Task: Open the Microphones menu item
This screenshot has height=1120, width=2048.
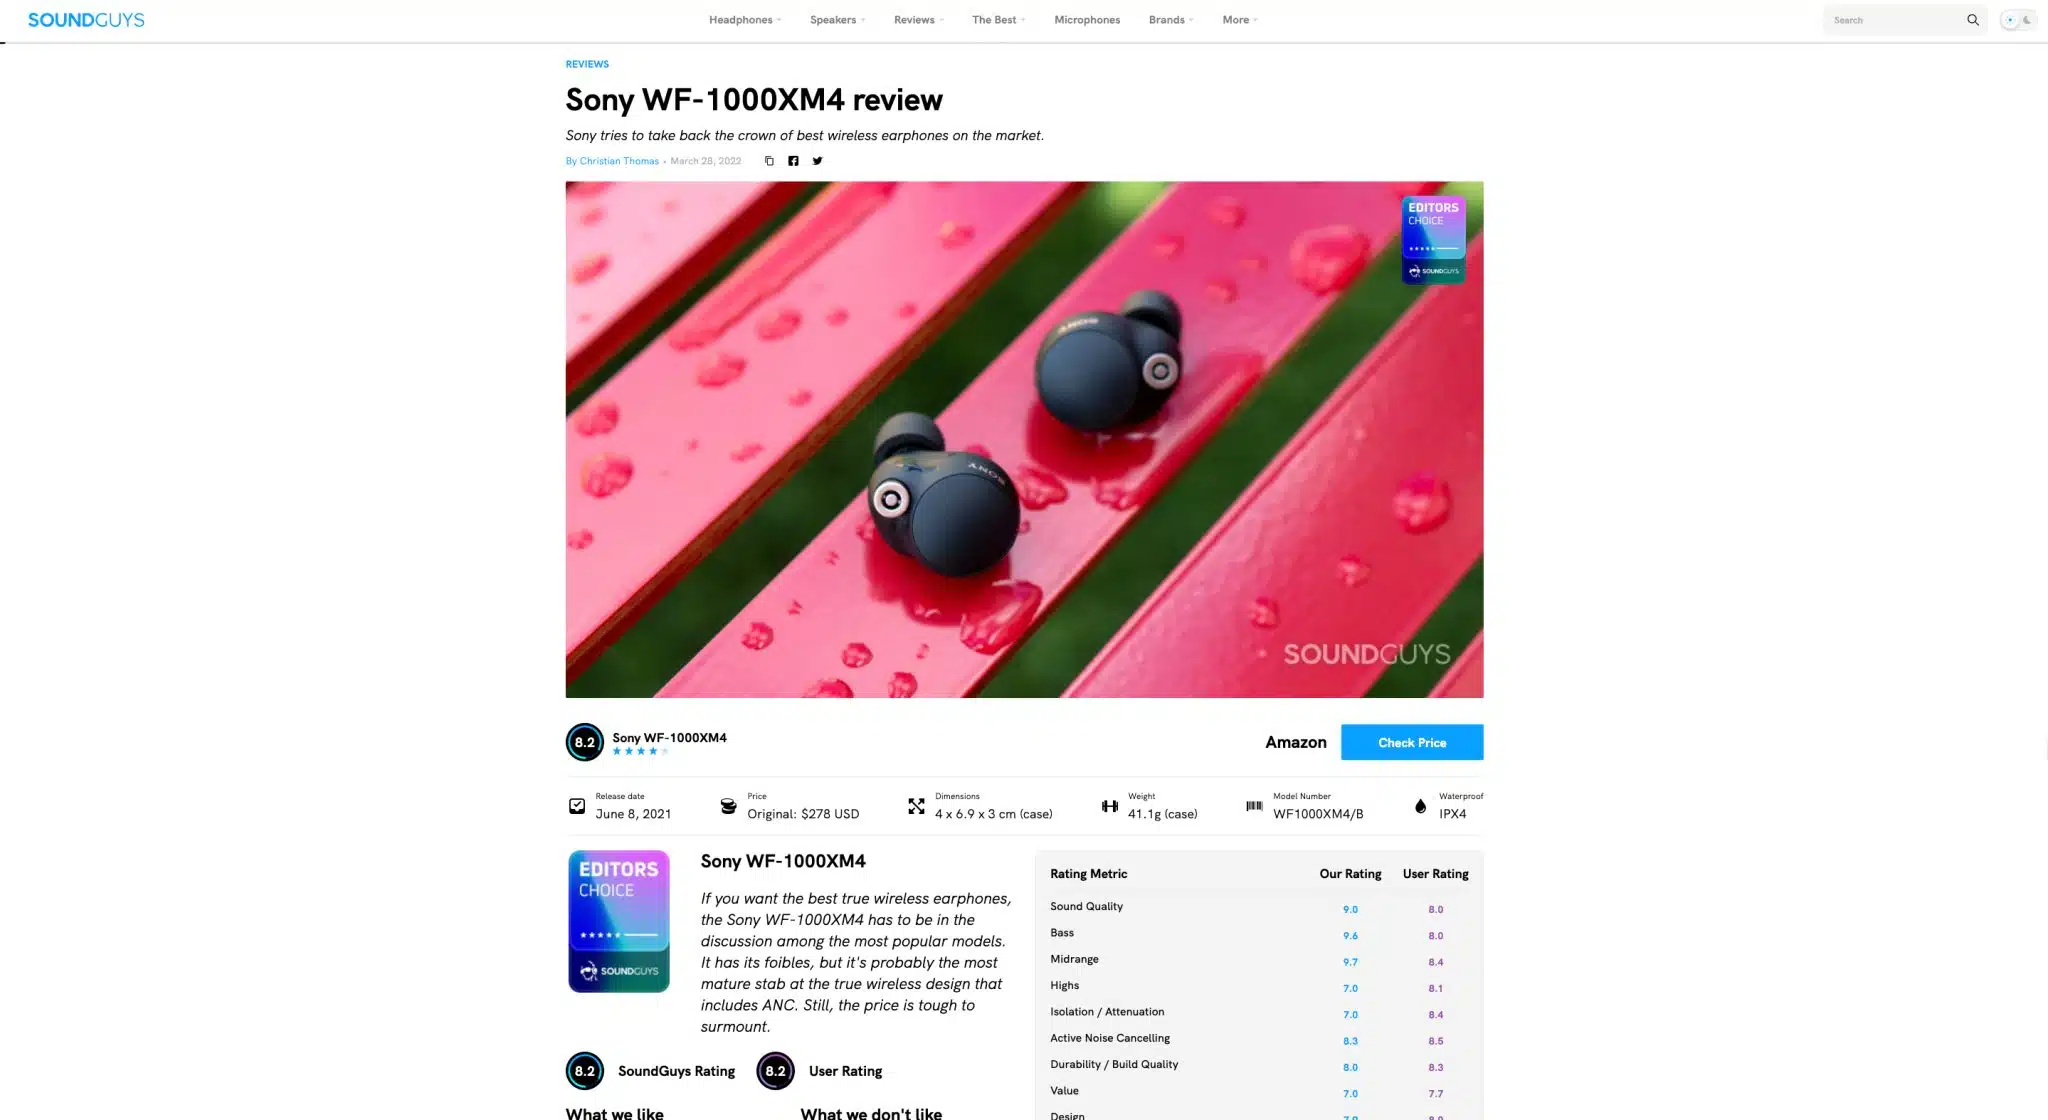Action: click(1087, 20)
